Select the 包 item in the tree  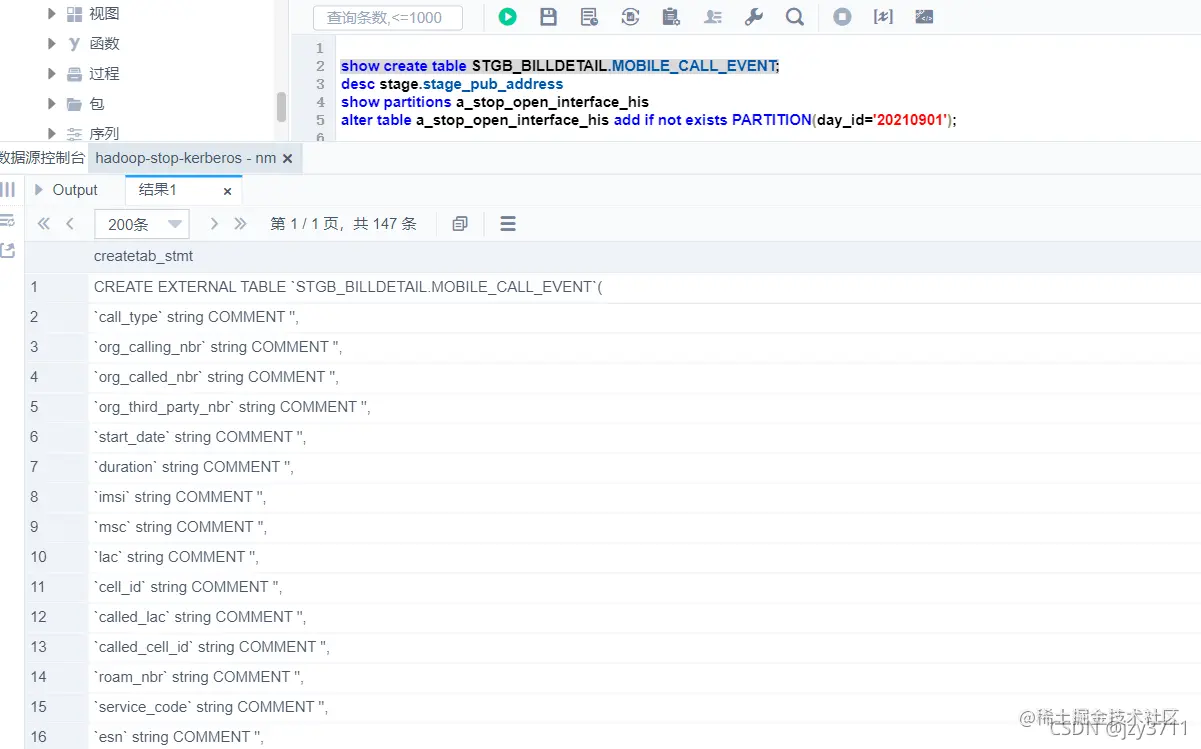96,104
